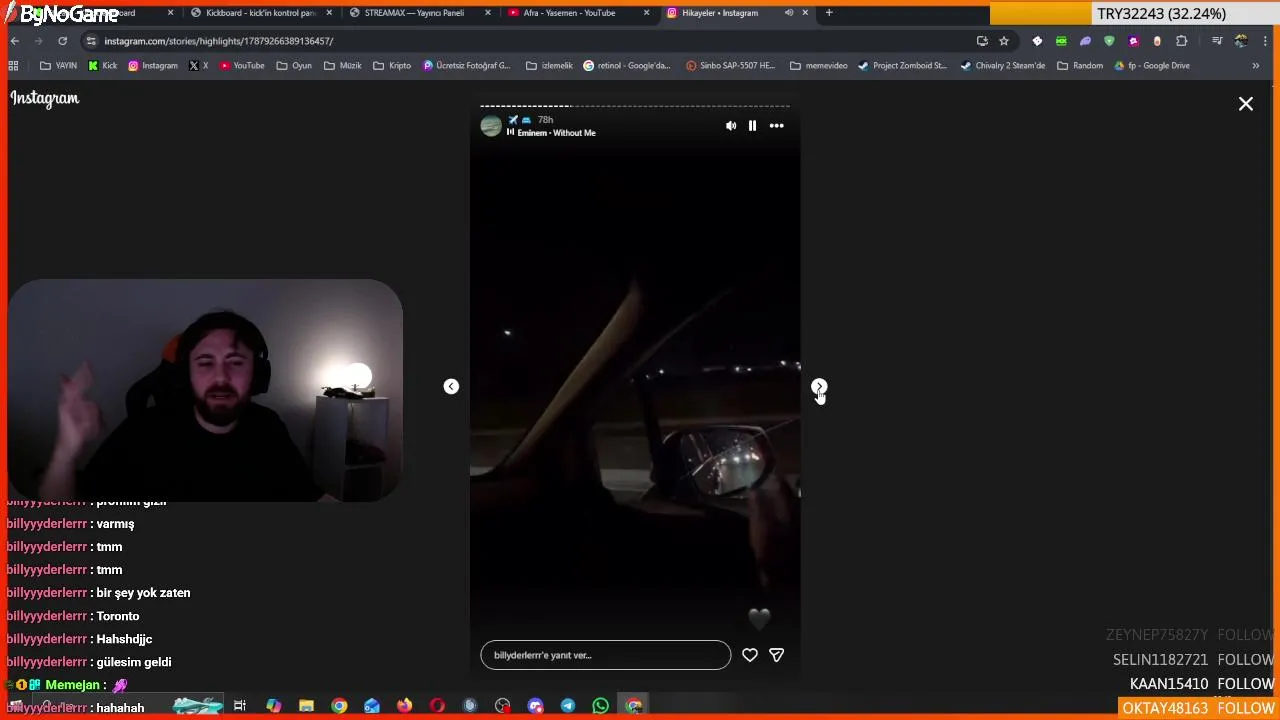The width and height of the screenshot is (1280, 720).
Task: Open the Chivalry 2 Steam'de bookmark
Action: 1003,66
